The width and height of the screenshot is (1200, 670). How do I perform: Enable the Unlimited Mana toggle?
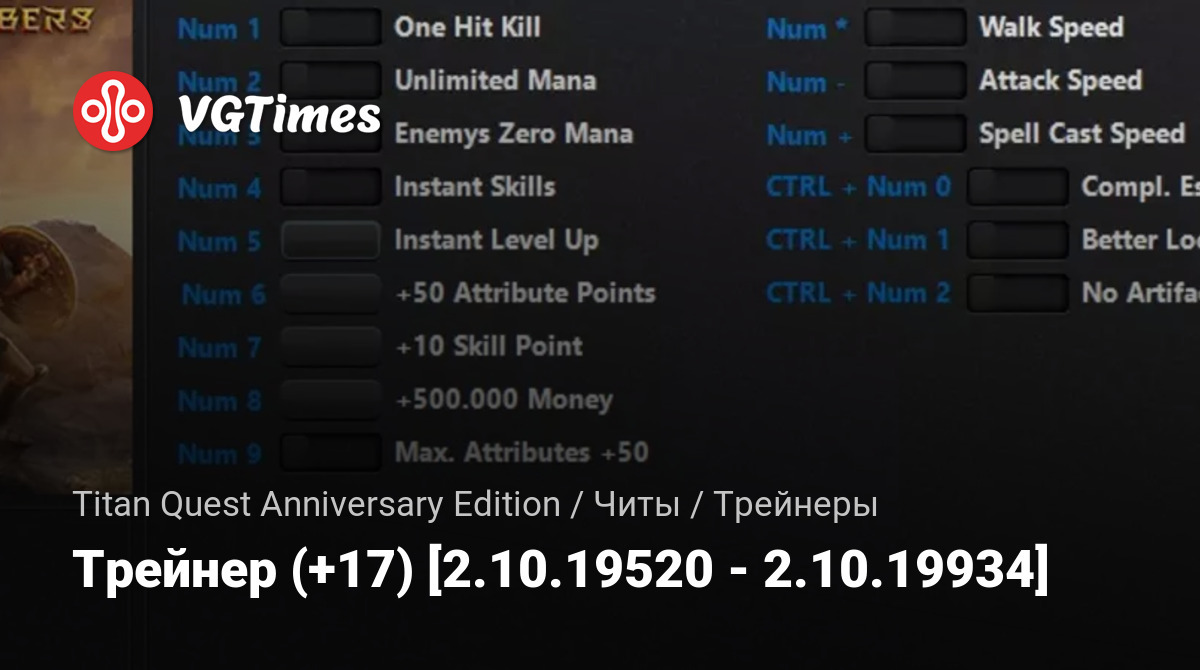[330, 80]
